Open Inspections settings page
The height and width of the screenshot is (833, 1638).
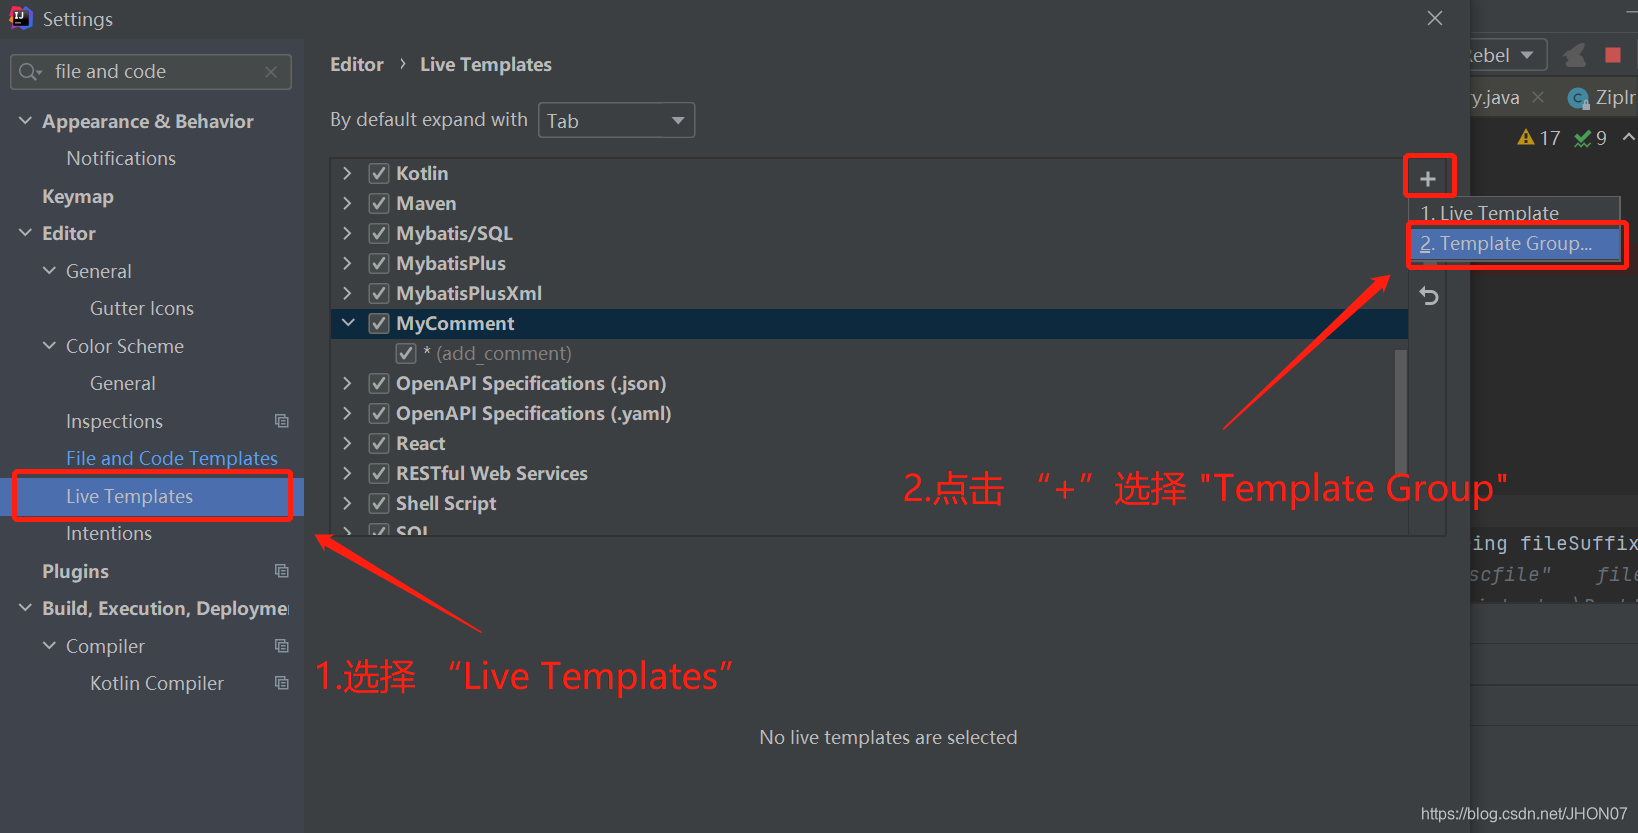point(114,421)
